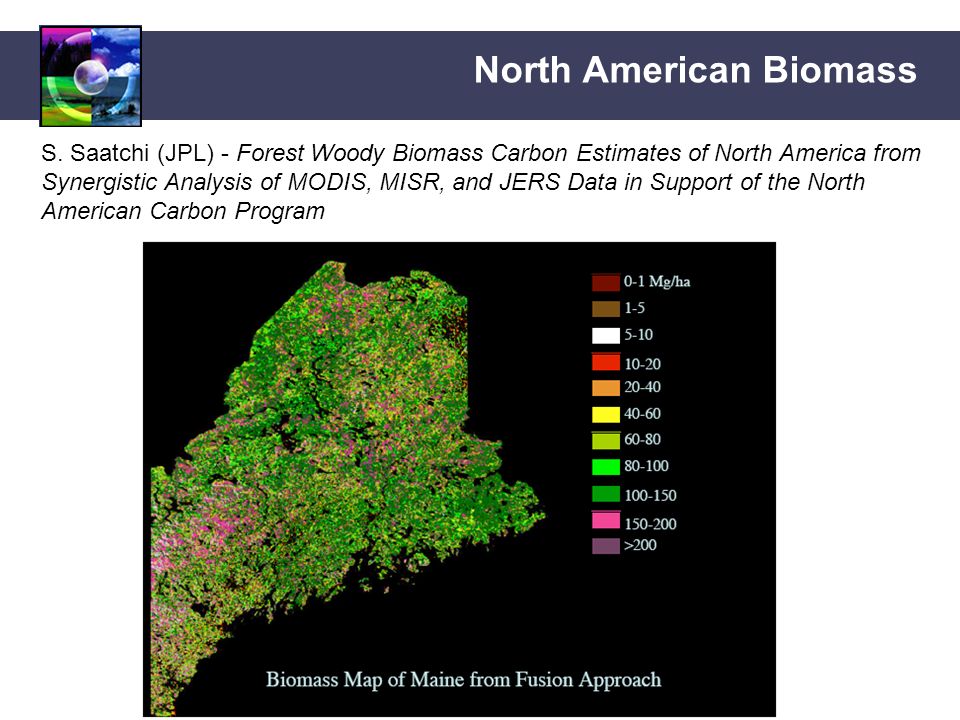Screen dimensions: 960x720
Task: Click the S. Saatchi (JPL) author text
Action: pos(127,153)
